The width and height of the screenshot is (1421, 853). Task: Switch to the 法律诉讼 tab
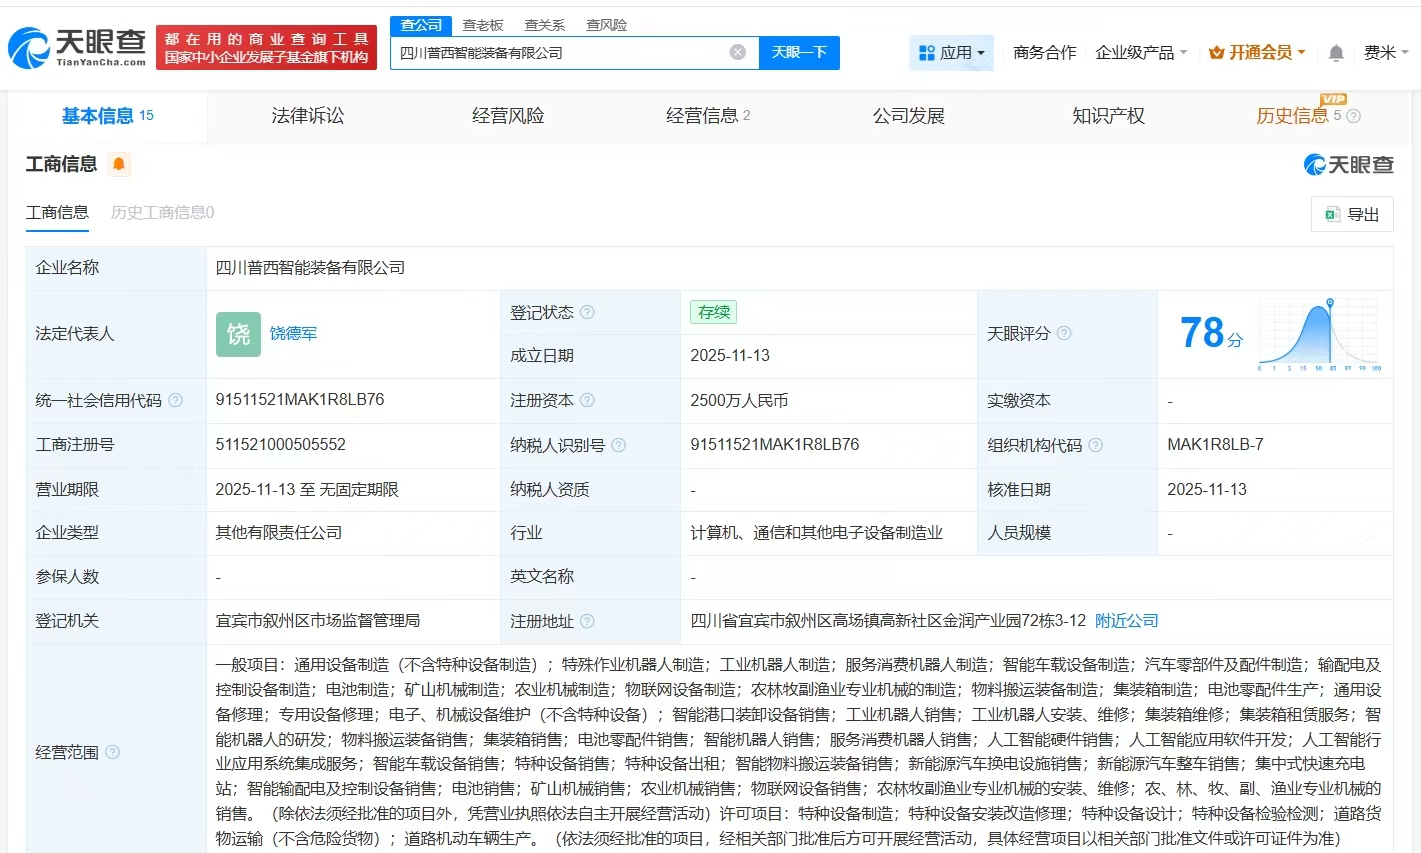(x=308, y=116)
